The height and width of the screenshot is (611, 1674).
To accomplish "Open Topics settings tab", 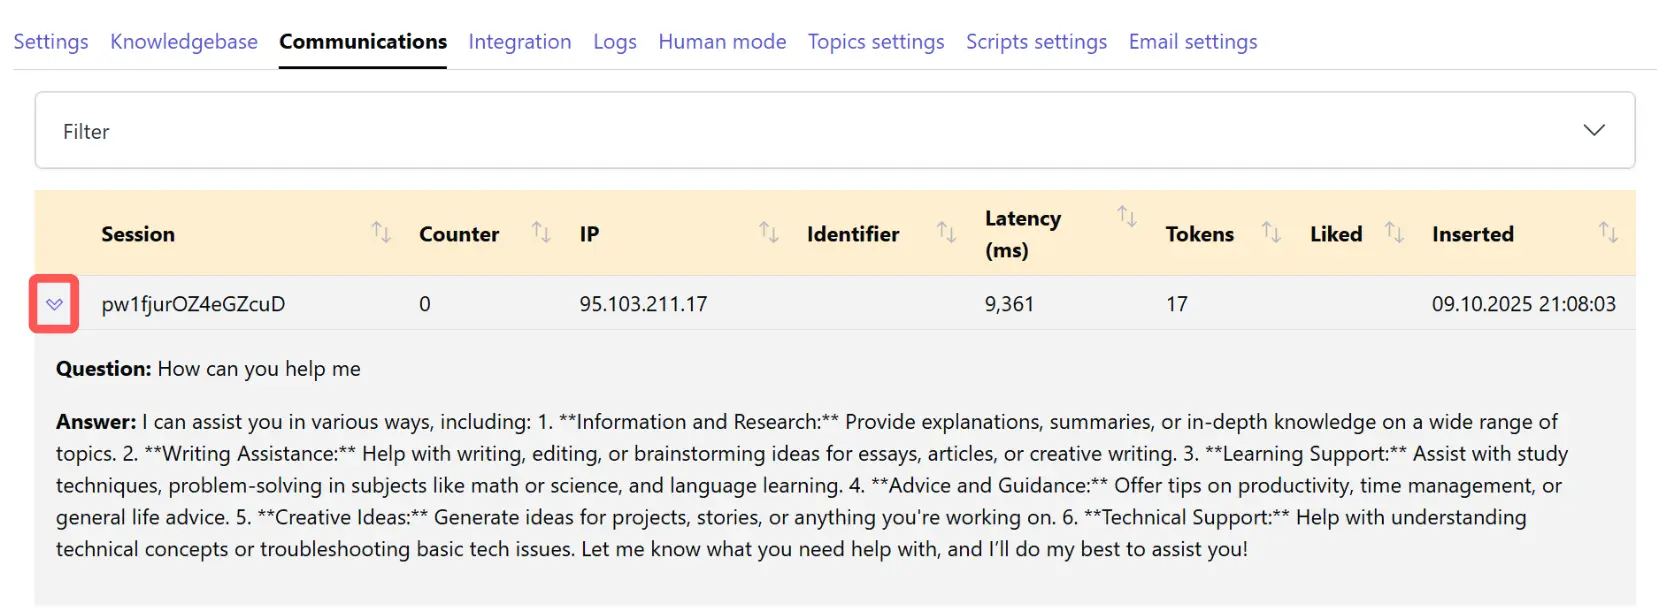I will pos(876,42).
